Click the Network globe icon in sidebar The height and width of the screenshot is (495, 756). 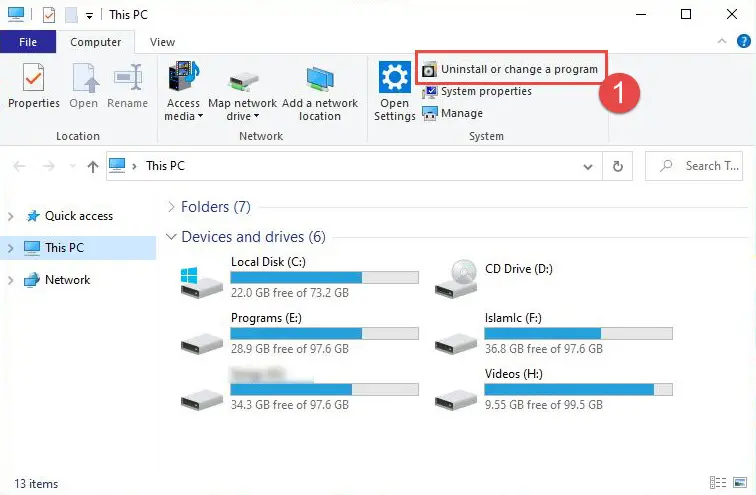[x=32, y=280]
